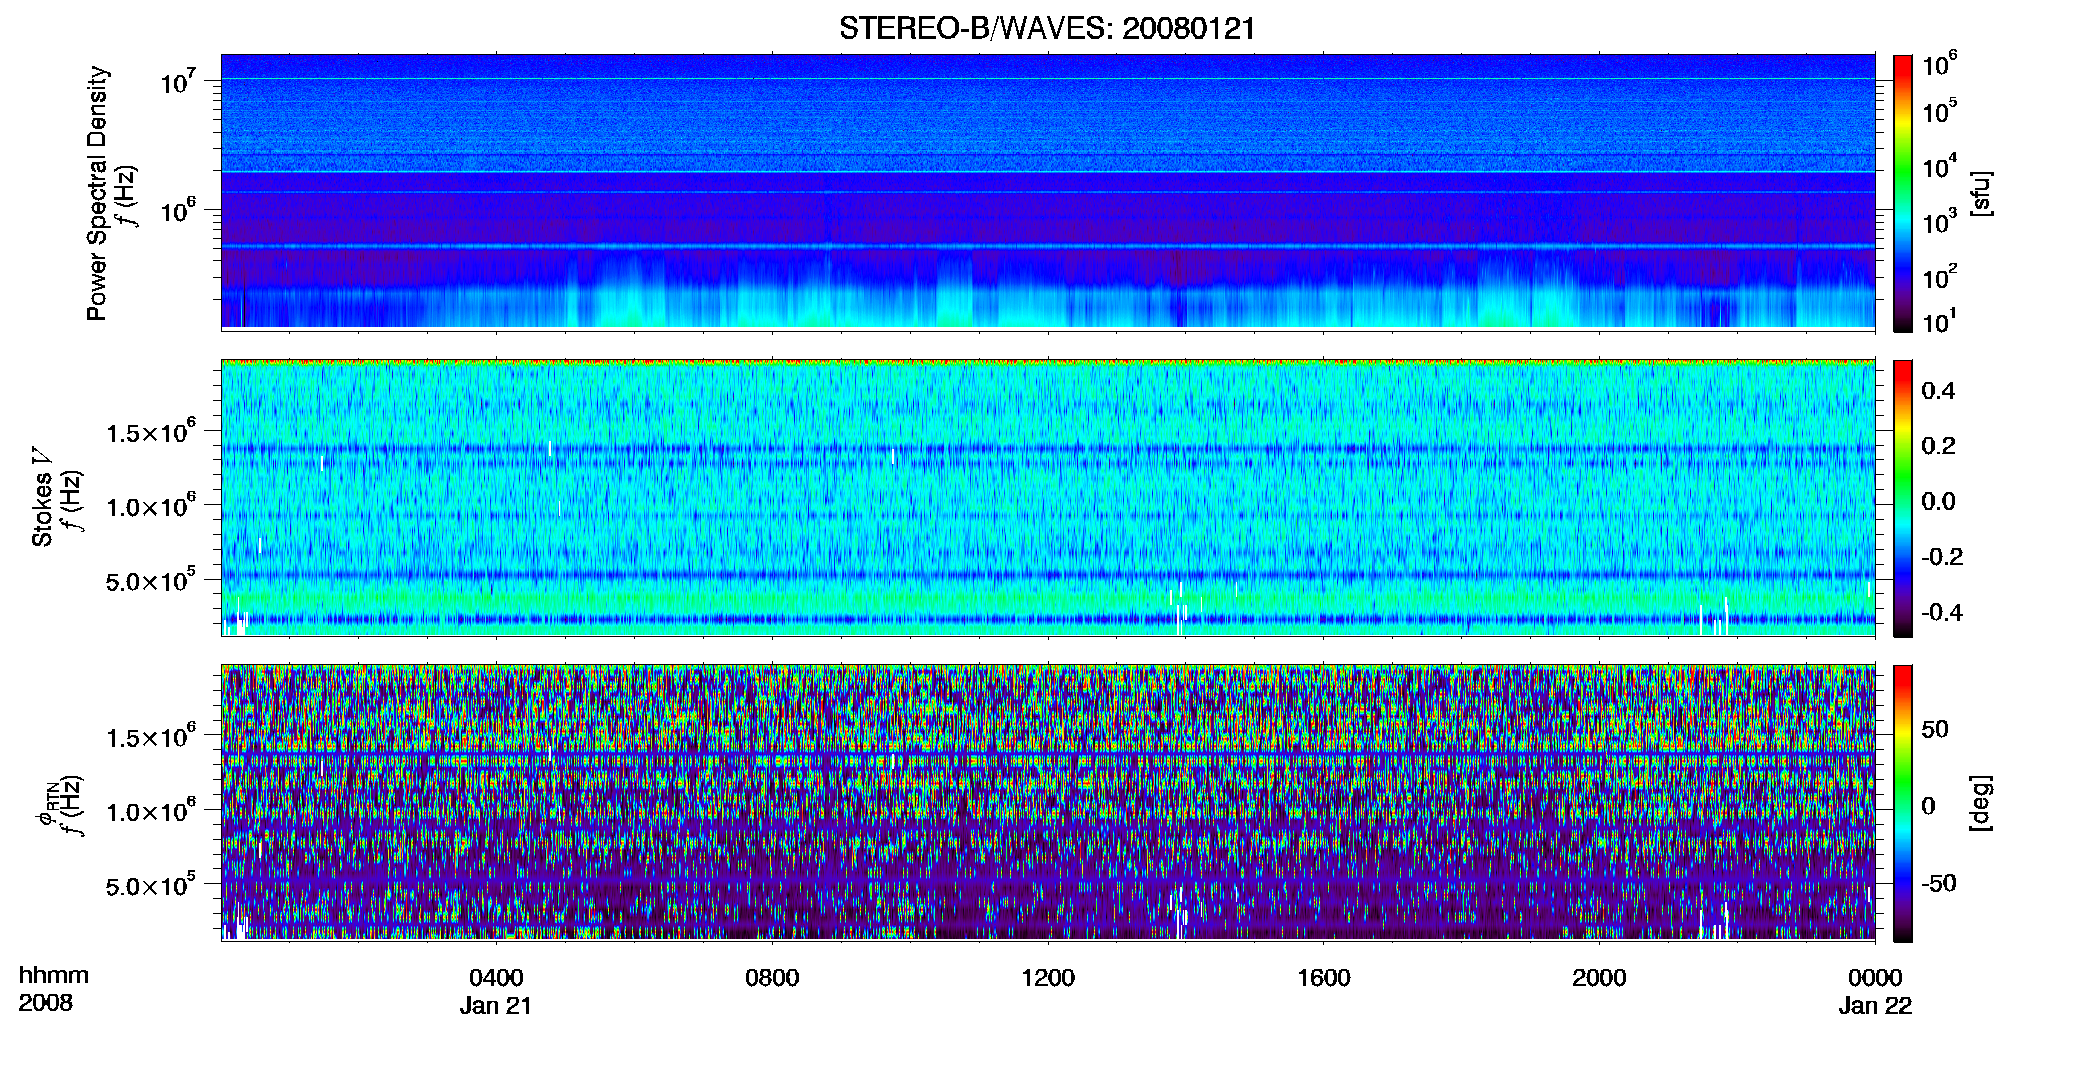Click the φ RTN direction spectrogram panel

(1048, 802)
